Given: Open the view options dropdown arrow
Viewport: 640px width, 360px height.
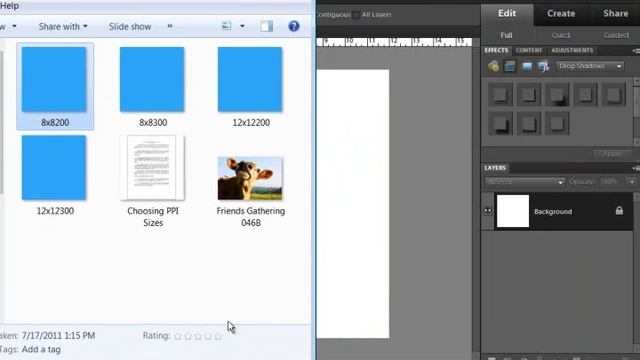Looking at the screenshot, I should 242,26.
